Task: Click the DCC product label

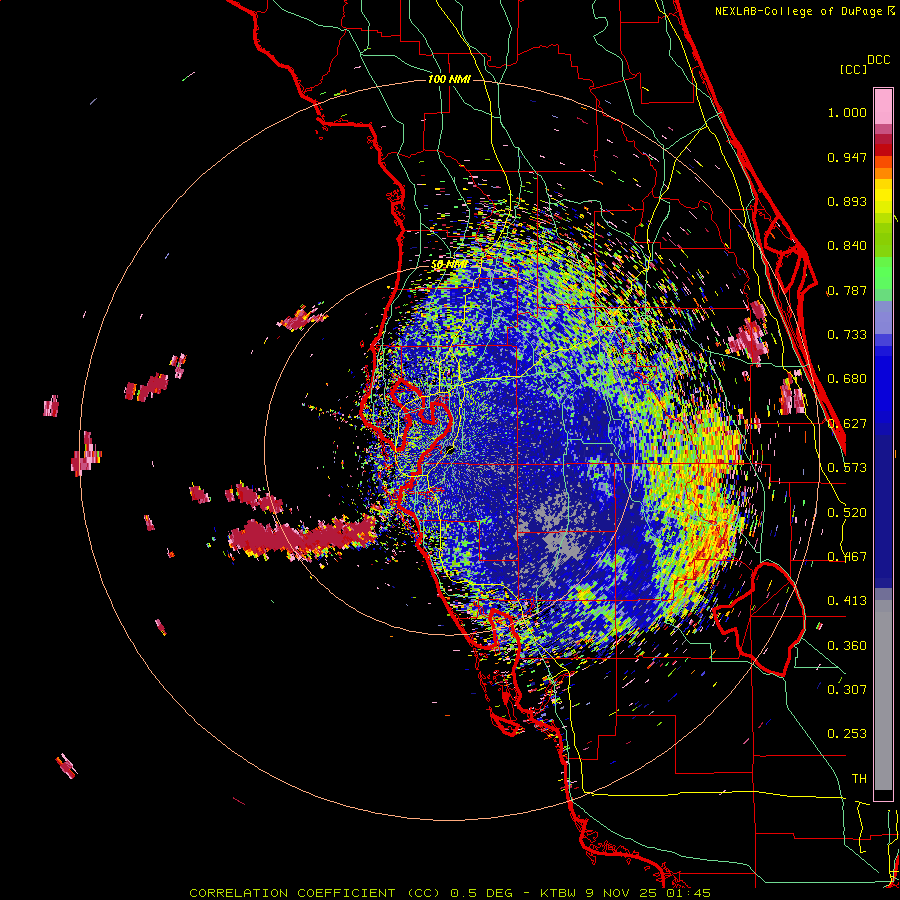Action: 878,60
